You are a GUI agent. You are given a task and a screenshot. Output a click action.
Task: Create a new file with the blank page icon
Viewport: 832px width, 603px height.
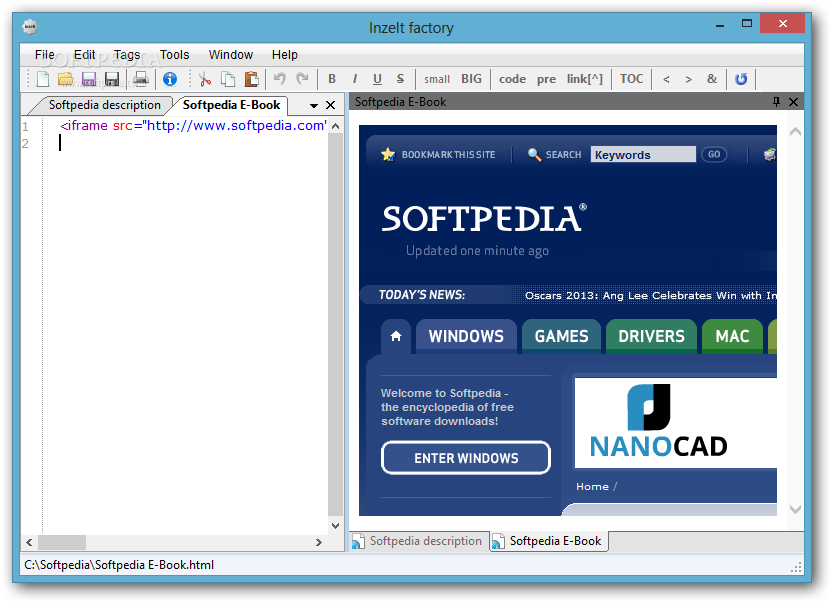click(42, 79)
